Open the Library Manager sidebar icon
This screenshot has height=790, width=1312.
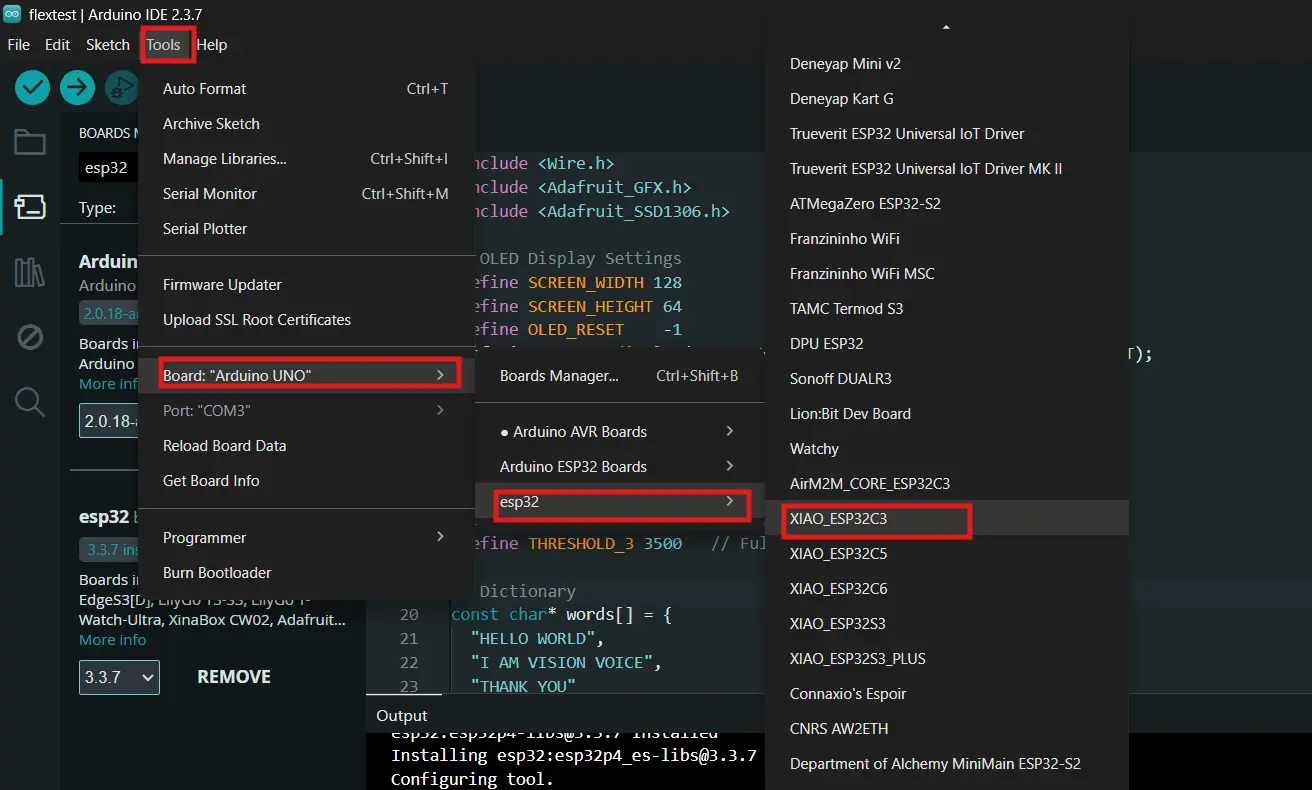pos(30,272)
